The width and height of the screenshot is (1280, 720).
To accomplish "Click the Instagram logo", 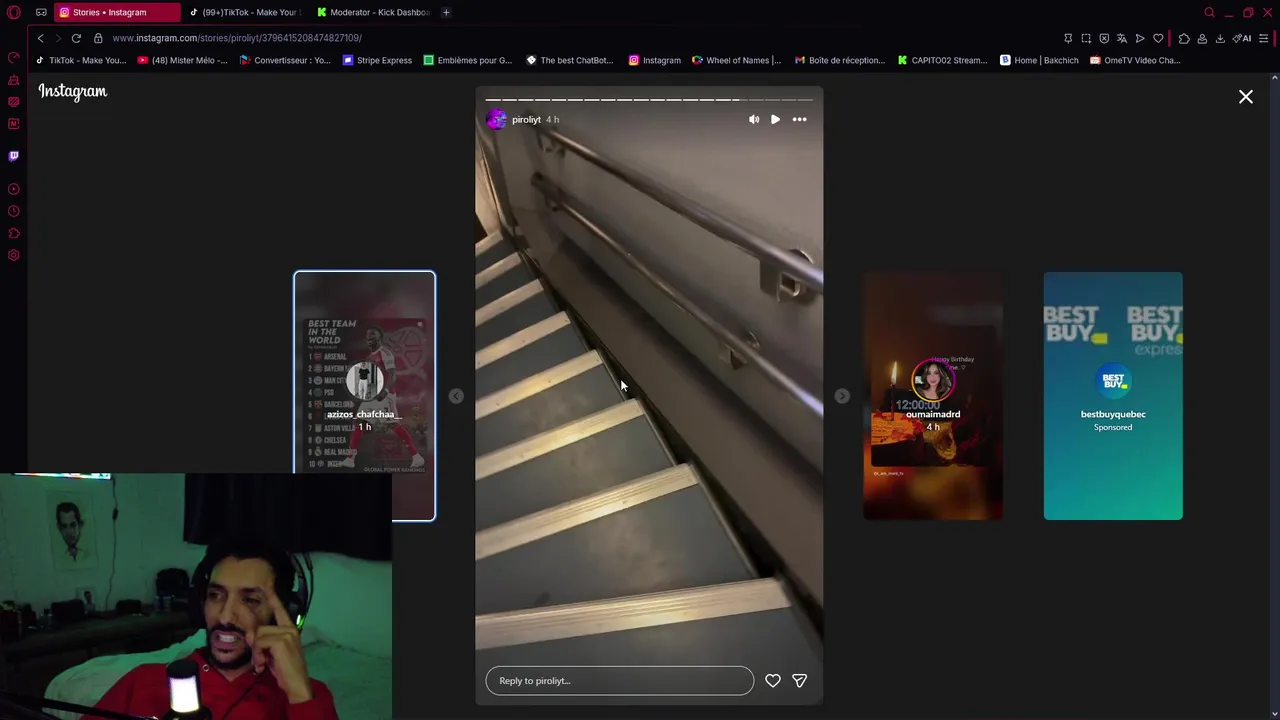I will tap(73, 91).
